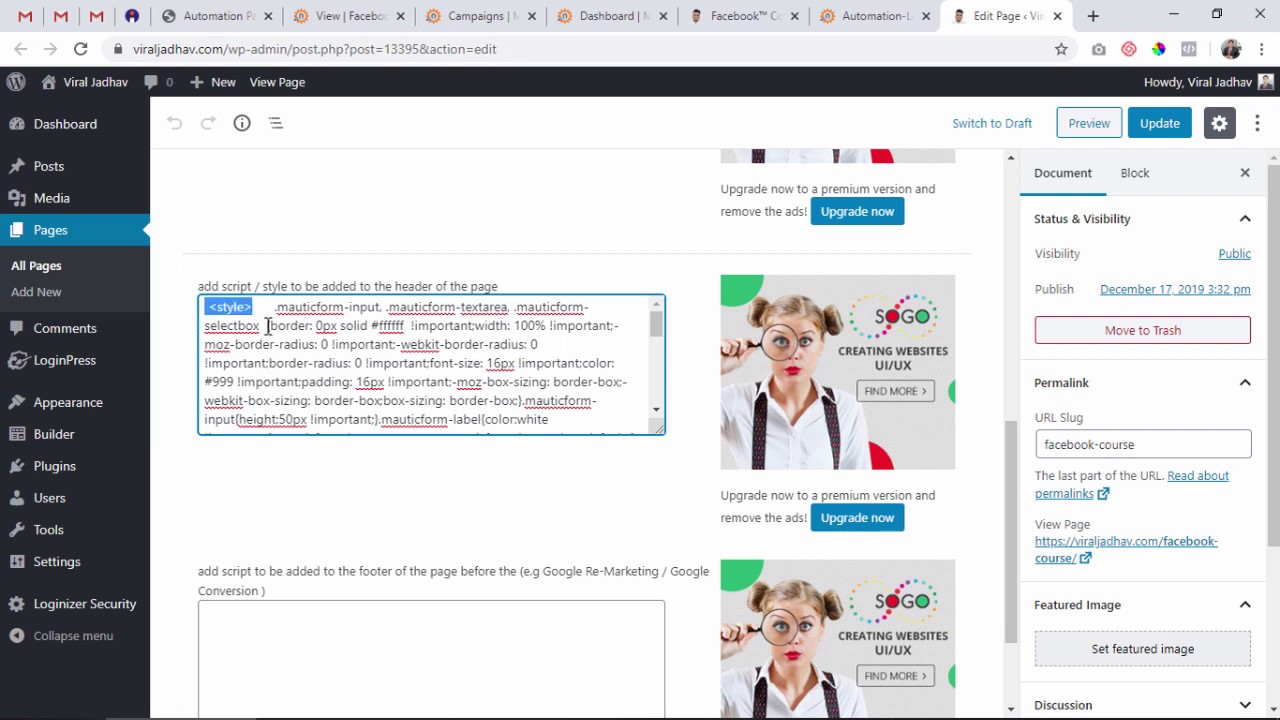The height and width of the screenshot is (720, 1280).
Task: Open Users in the sidebar
Action: [x=49, y=498]
